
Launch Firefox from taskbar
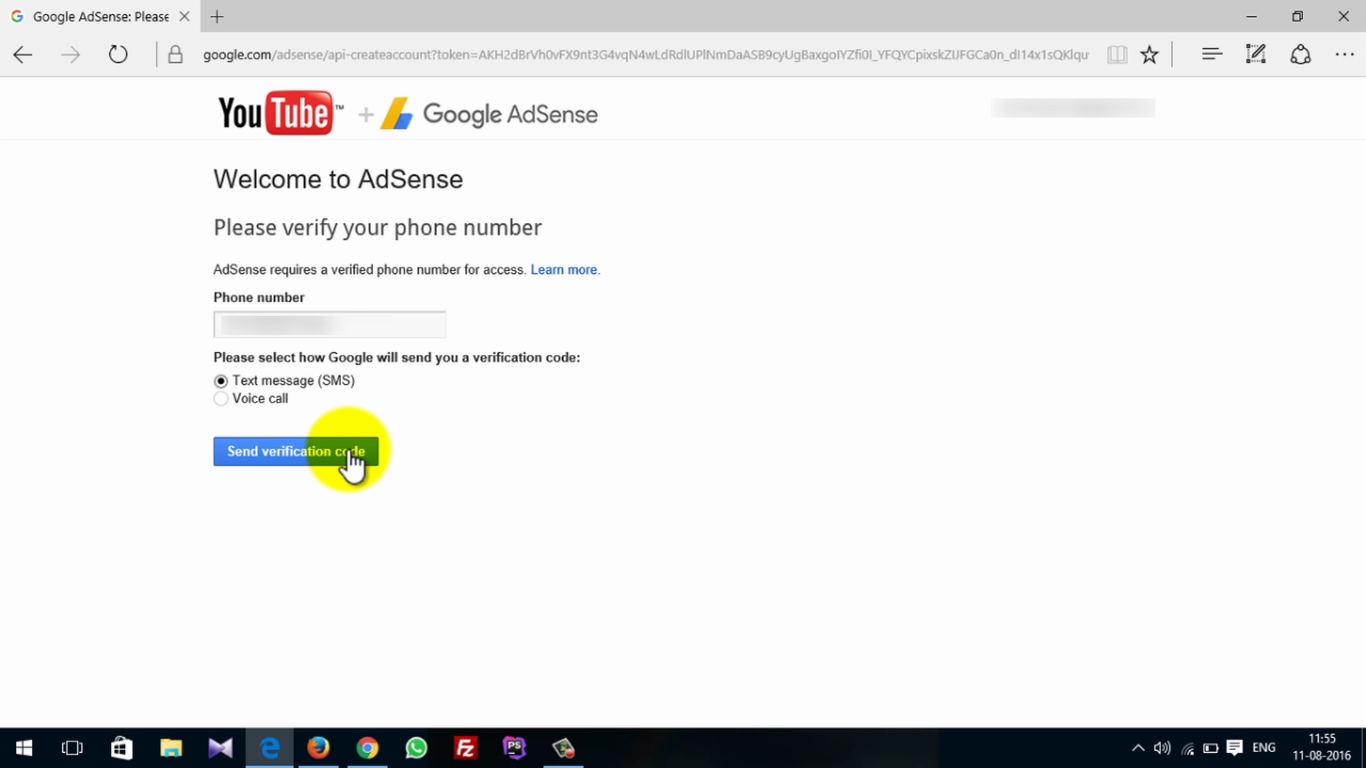318,748
